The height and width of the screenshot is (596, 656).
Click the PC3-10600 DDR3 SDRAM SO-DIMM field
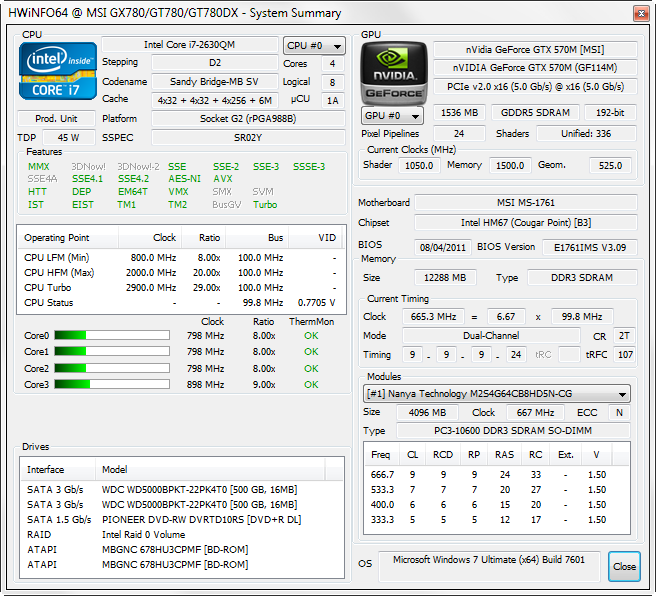coord(513,431)
